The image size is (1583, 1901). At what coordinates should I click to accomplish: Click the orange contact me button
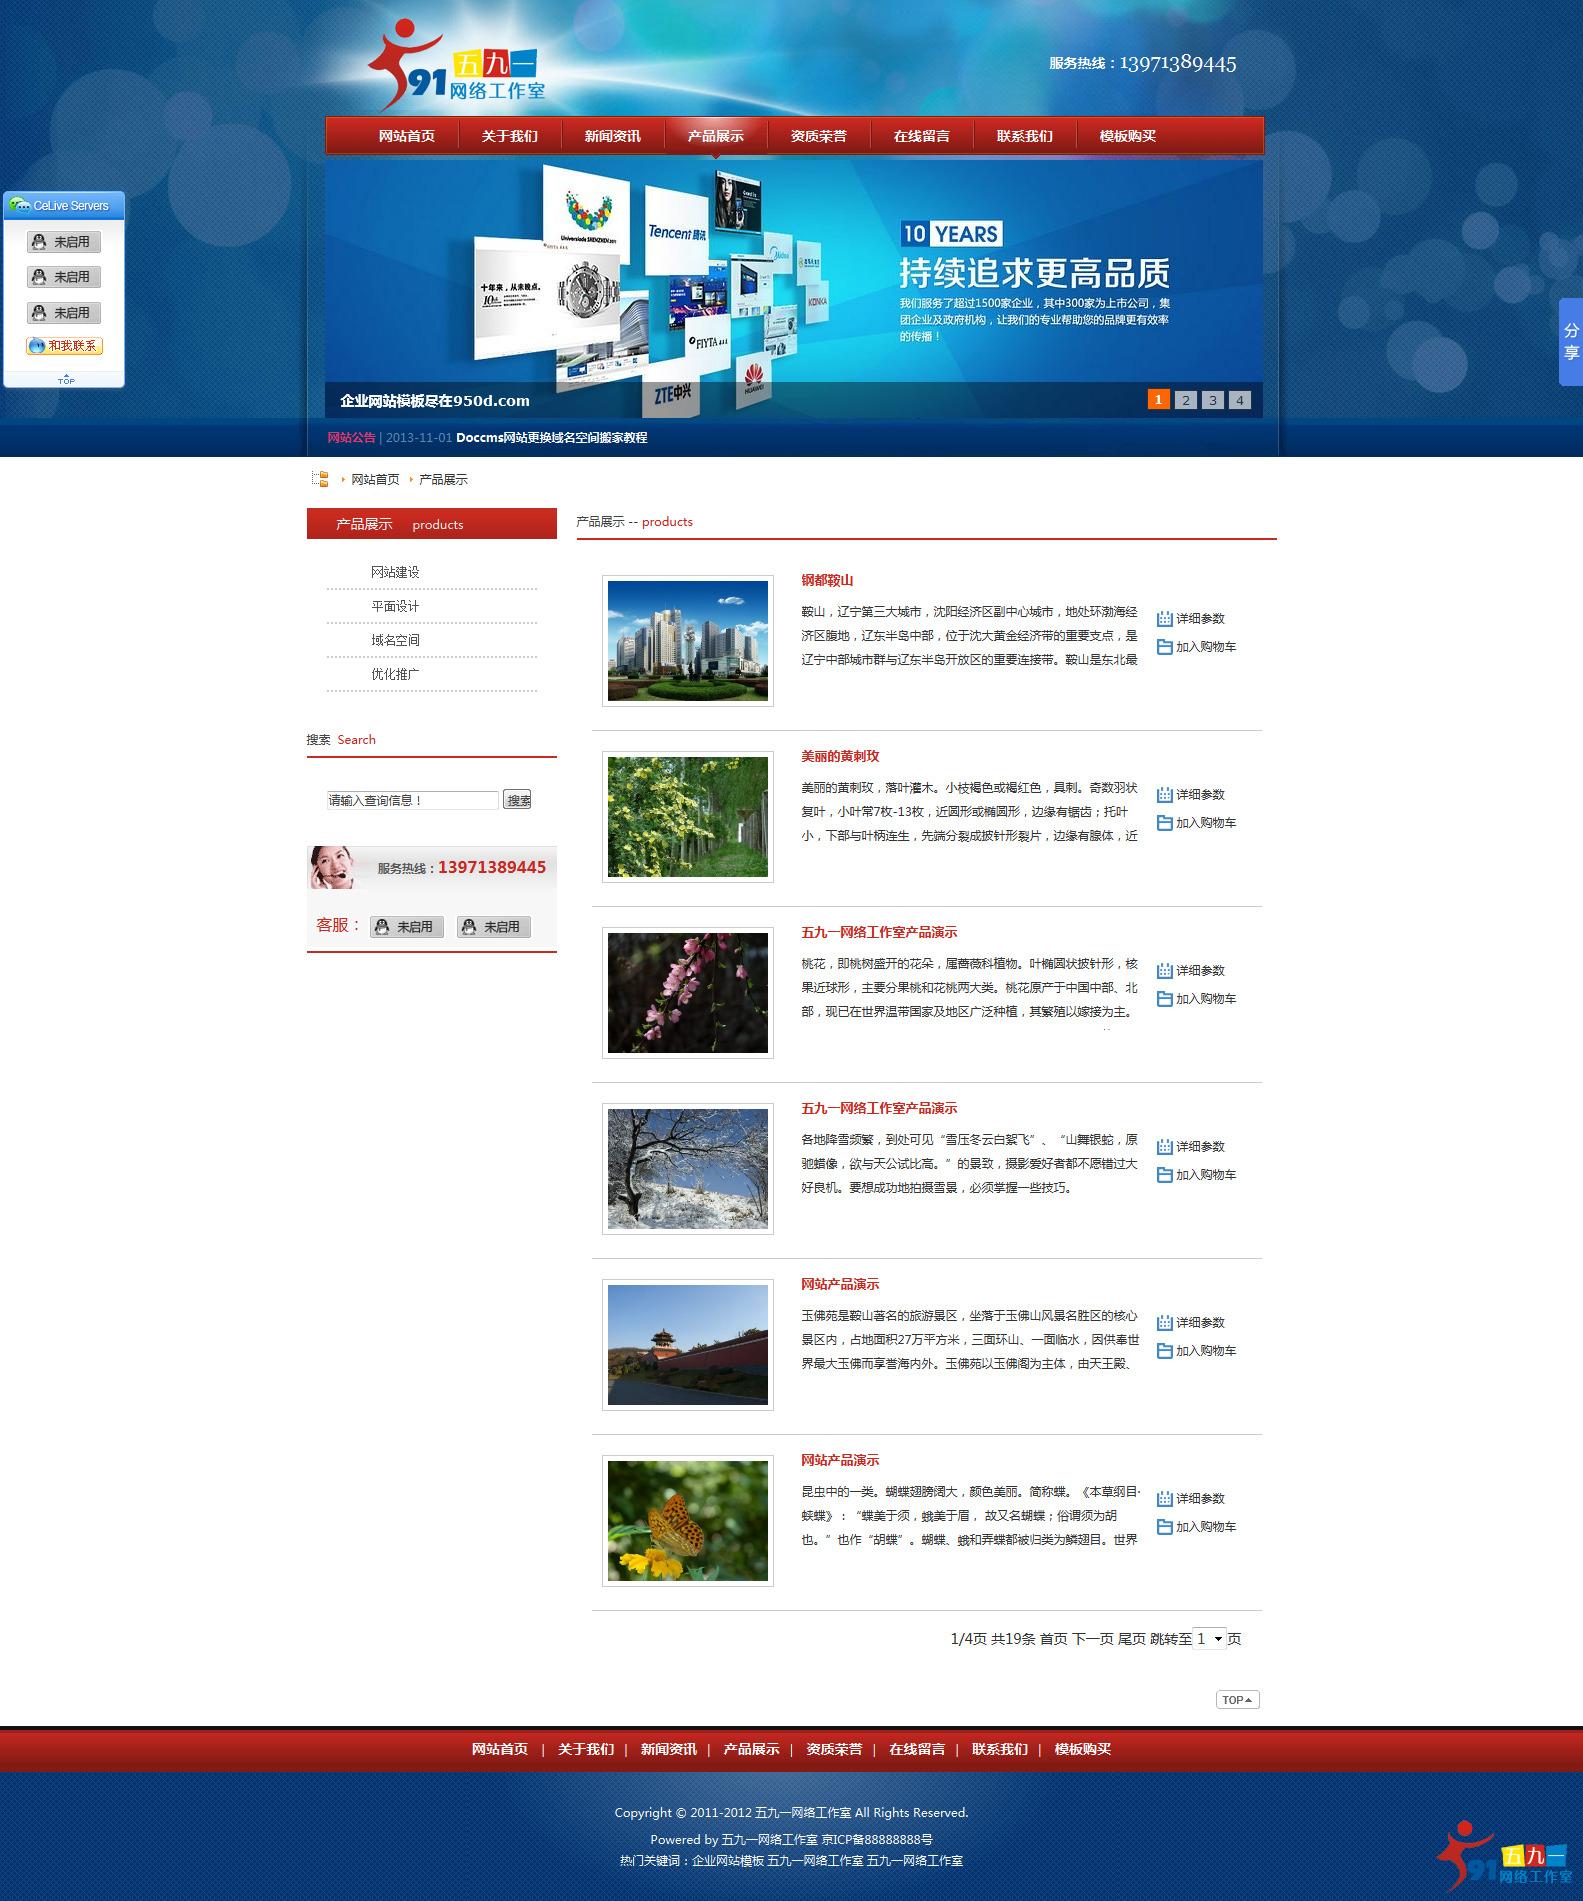point(64,346)
